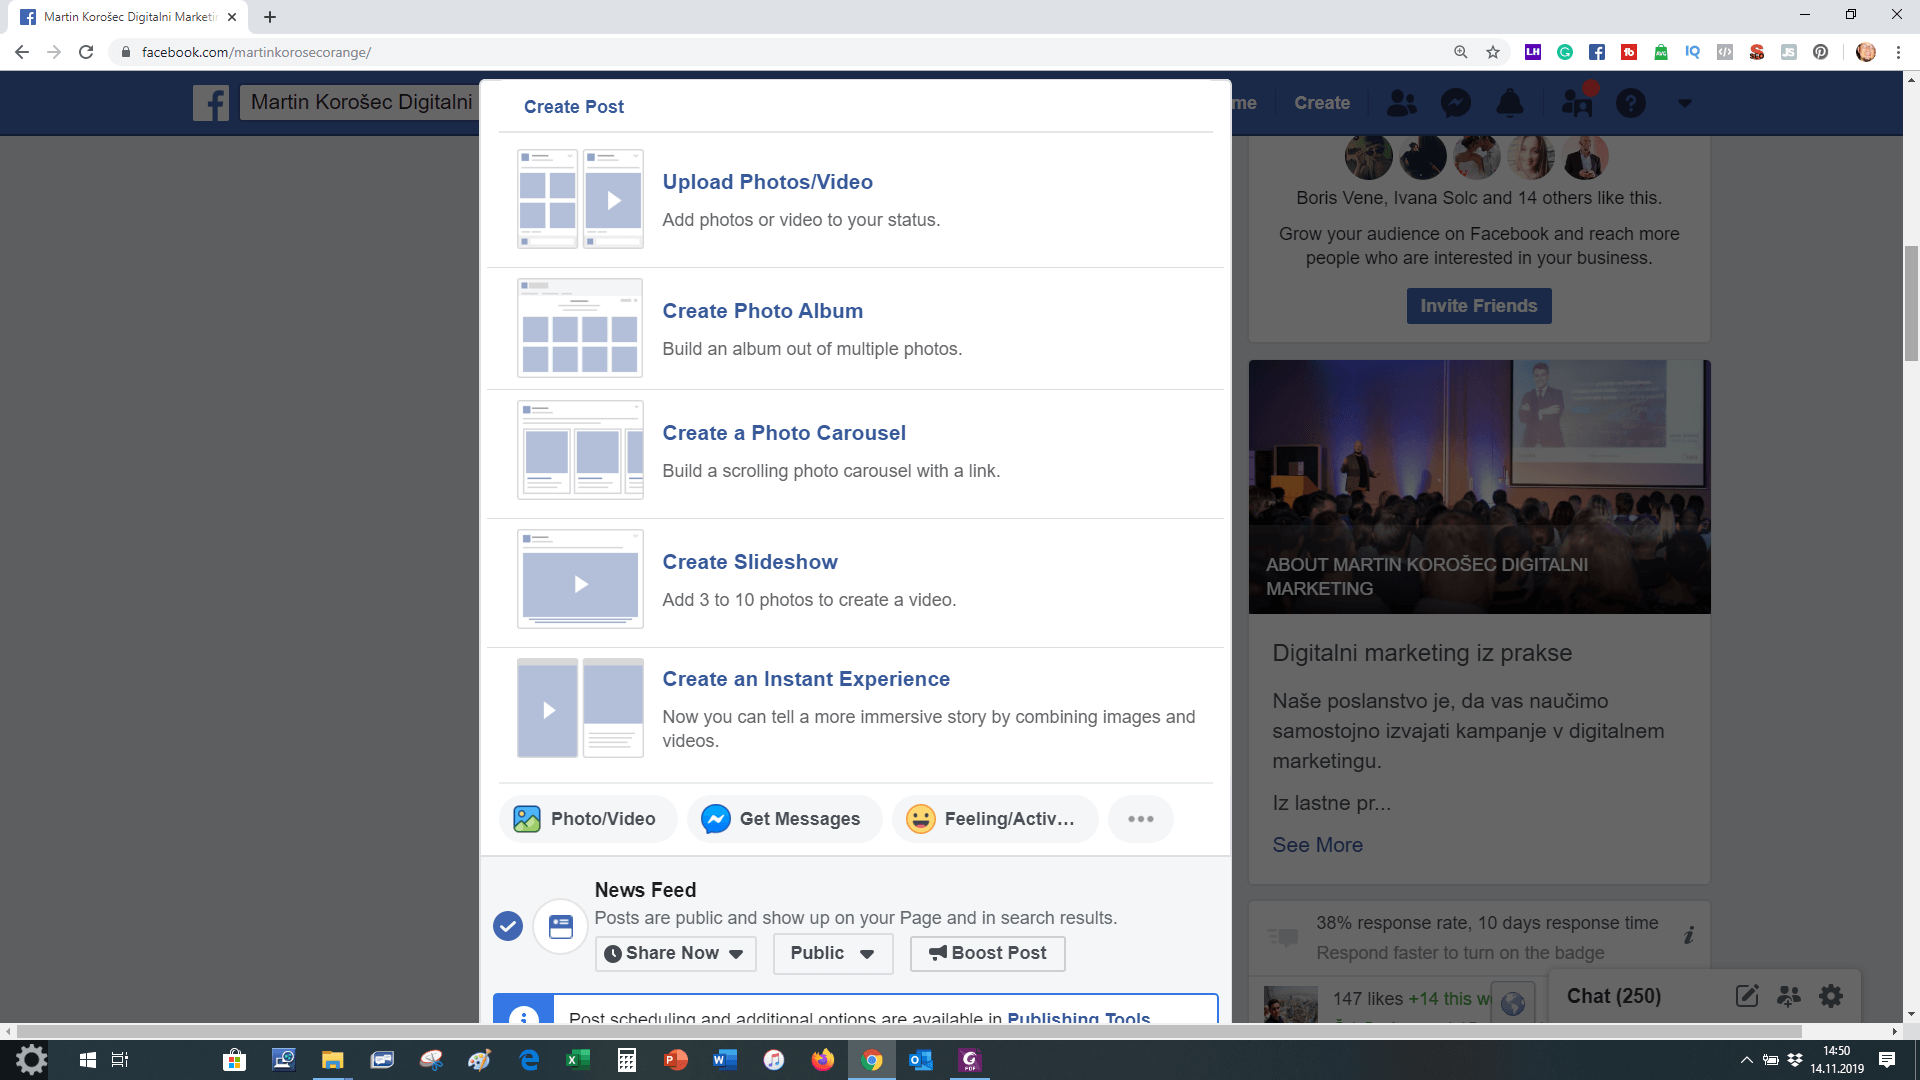Uncheck the News Feed checkmark
This screenshot has width=1920, height=1080.
[508, 927]
